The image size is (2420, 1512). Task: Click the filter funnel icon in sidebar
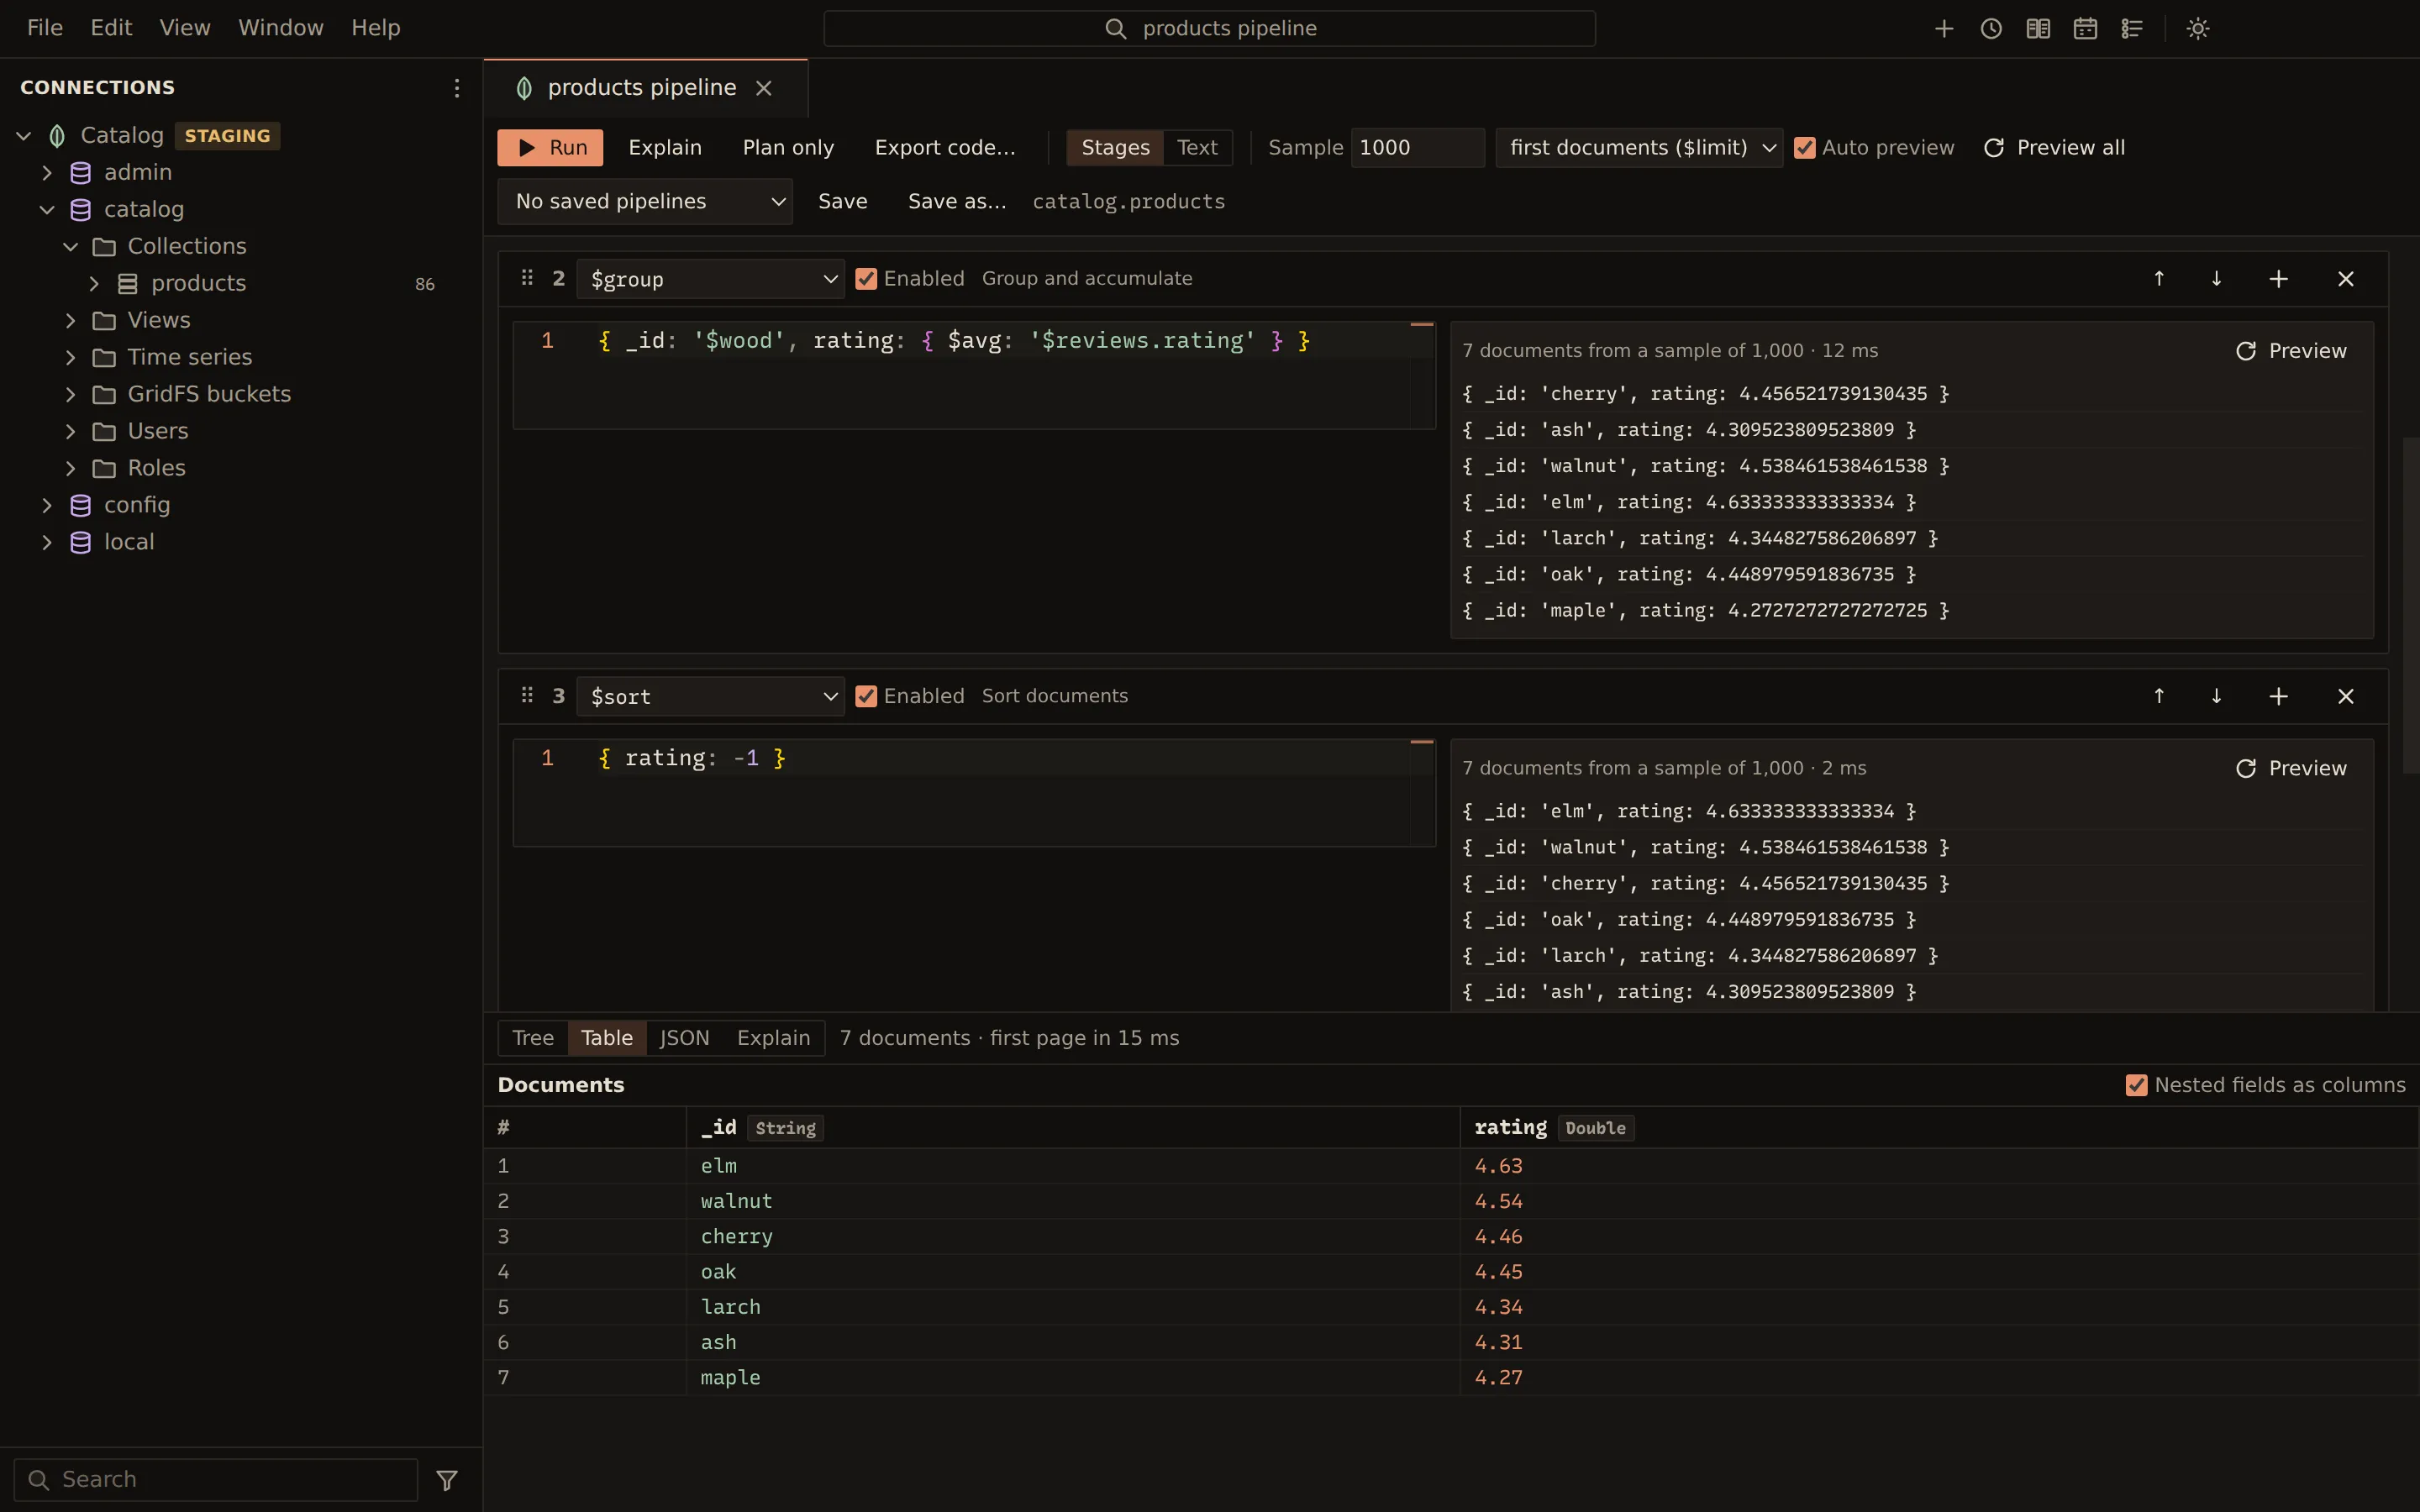coord(447,1480)
